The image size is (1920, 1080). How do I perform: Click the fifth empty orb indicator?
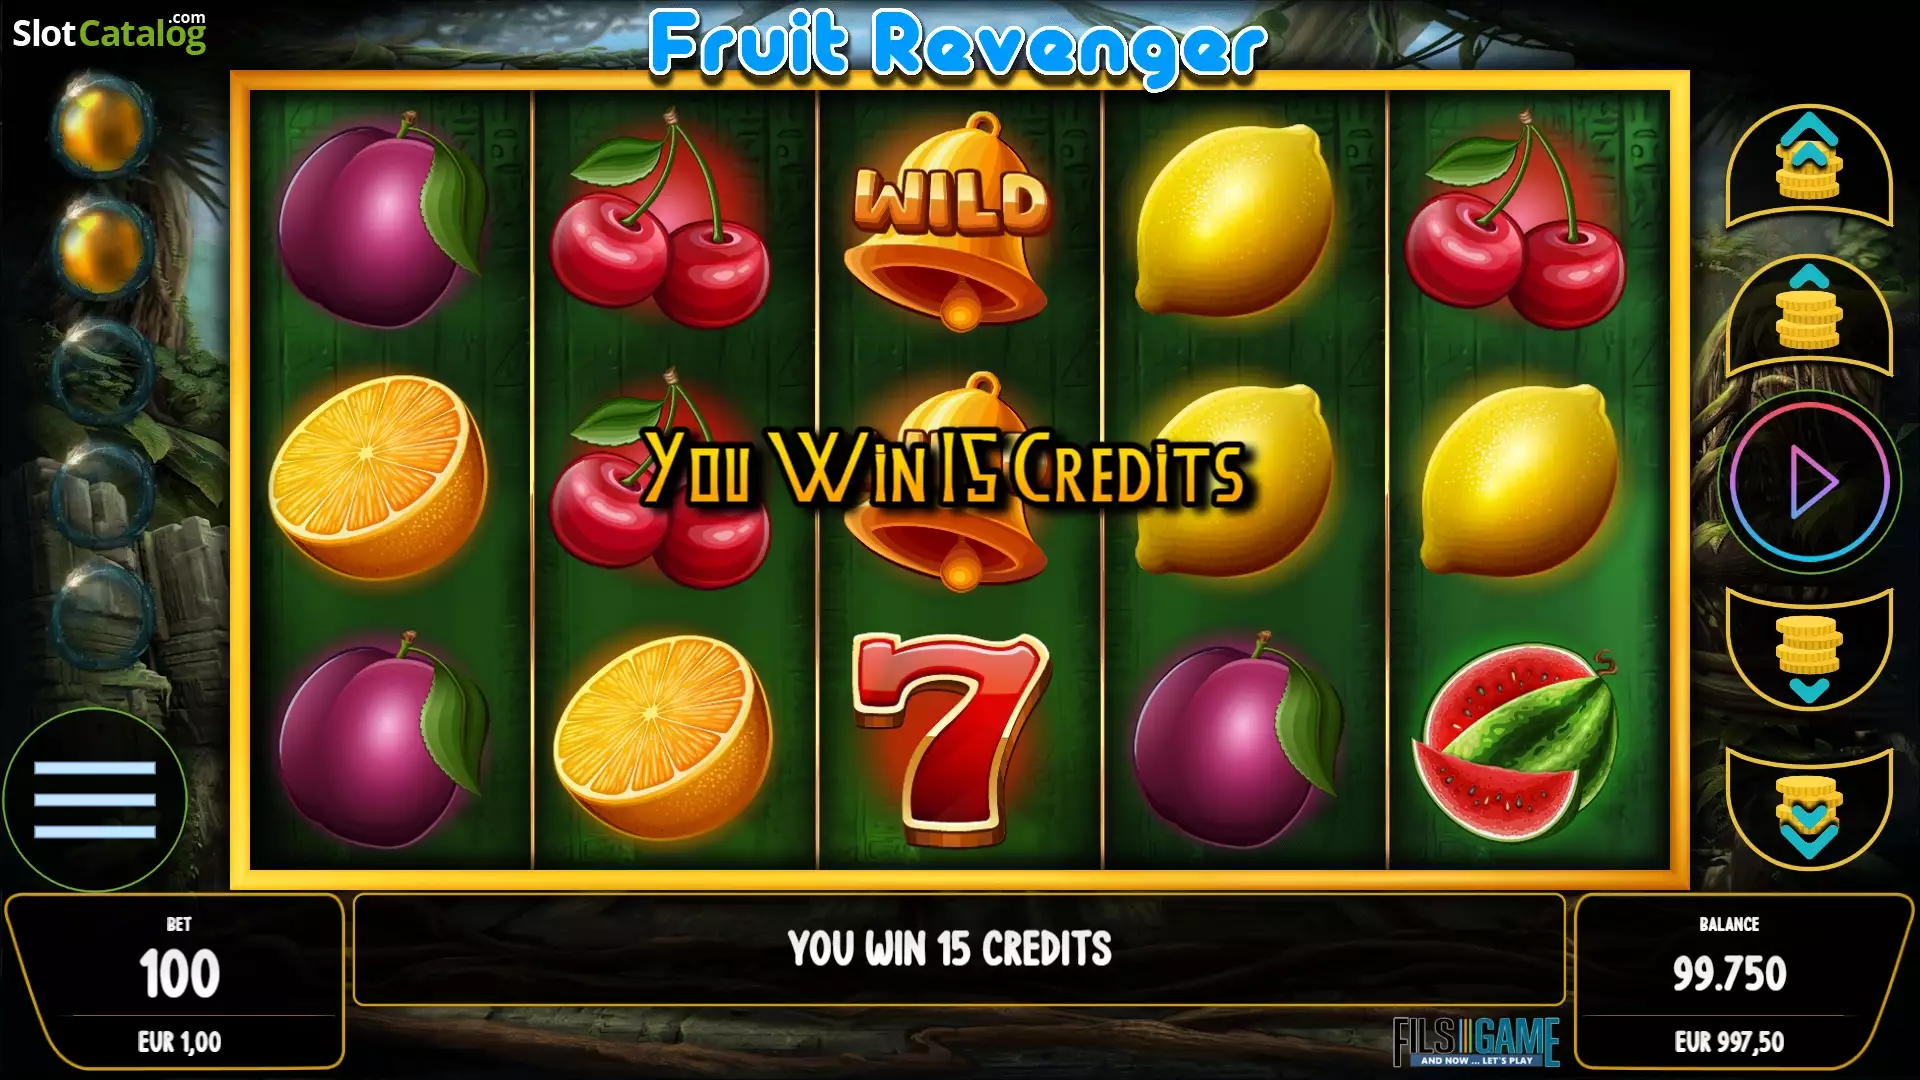point(101,612)
